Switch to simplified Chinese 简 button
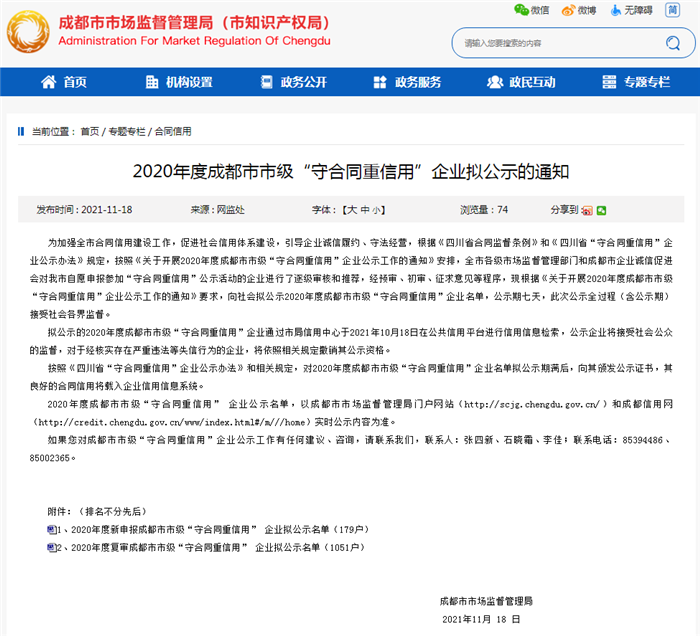 coord(672,10)
